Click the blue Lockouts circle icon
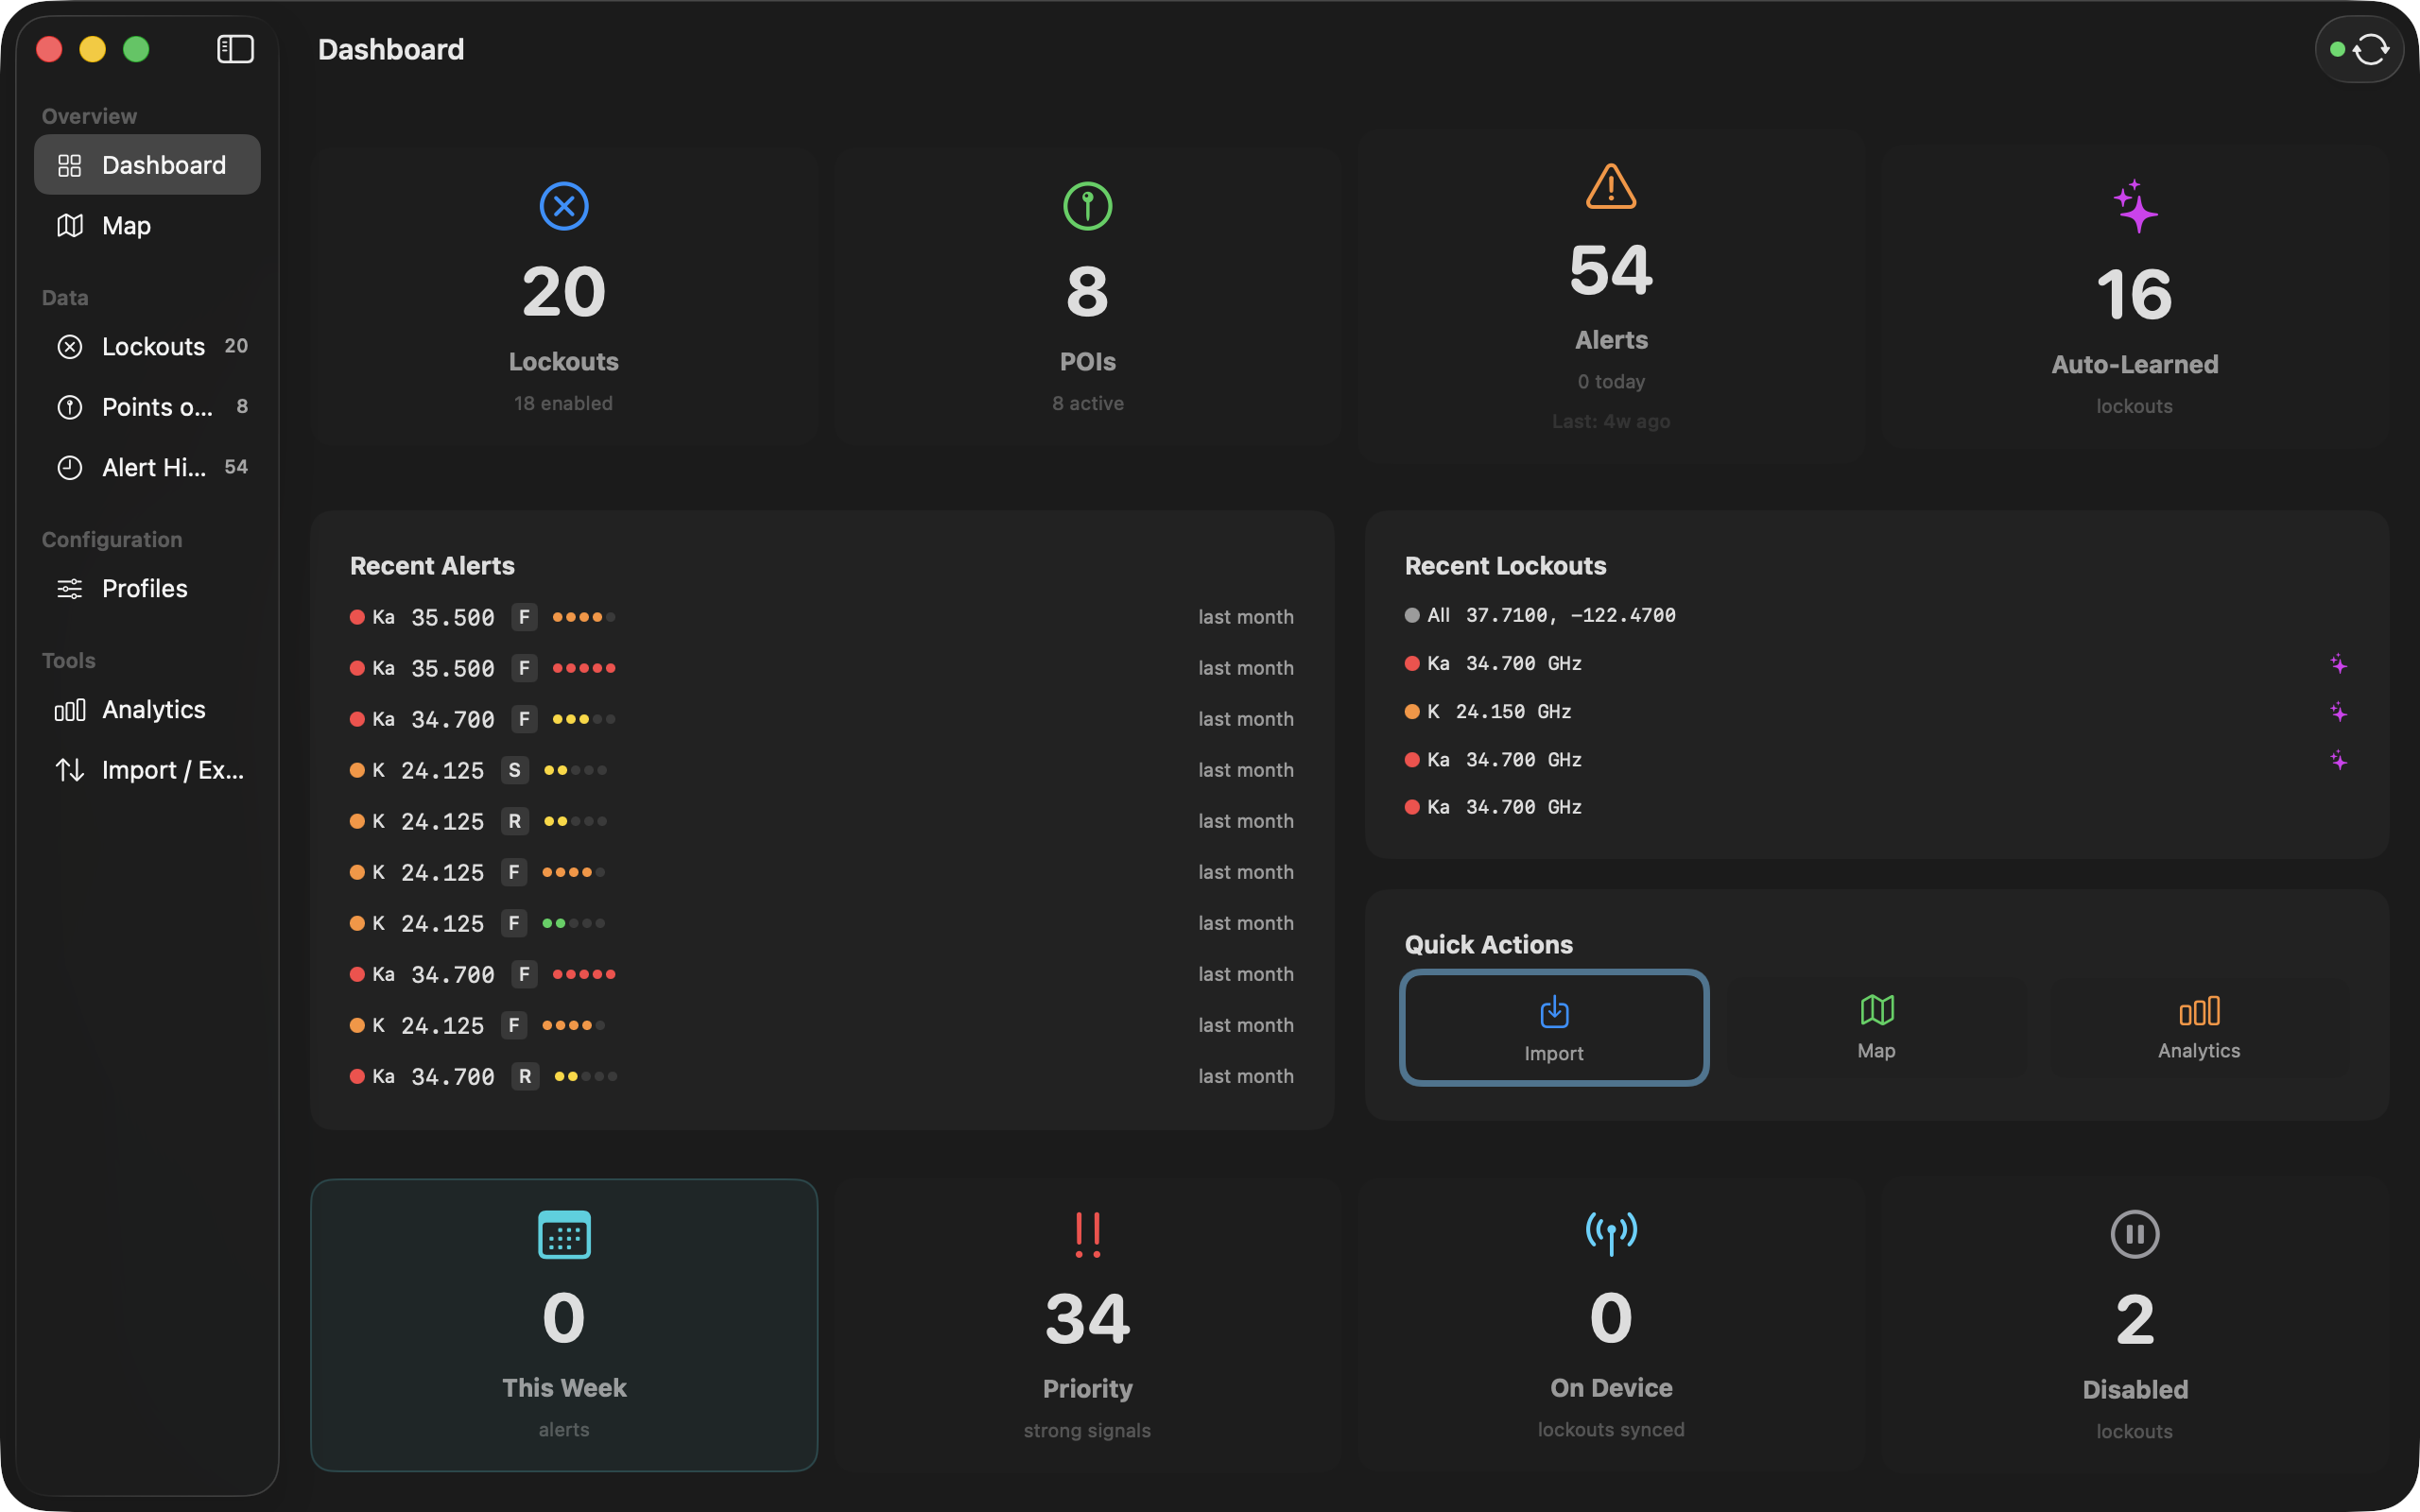The image size is (2420, 1512). 564,206
